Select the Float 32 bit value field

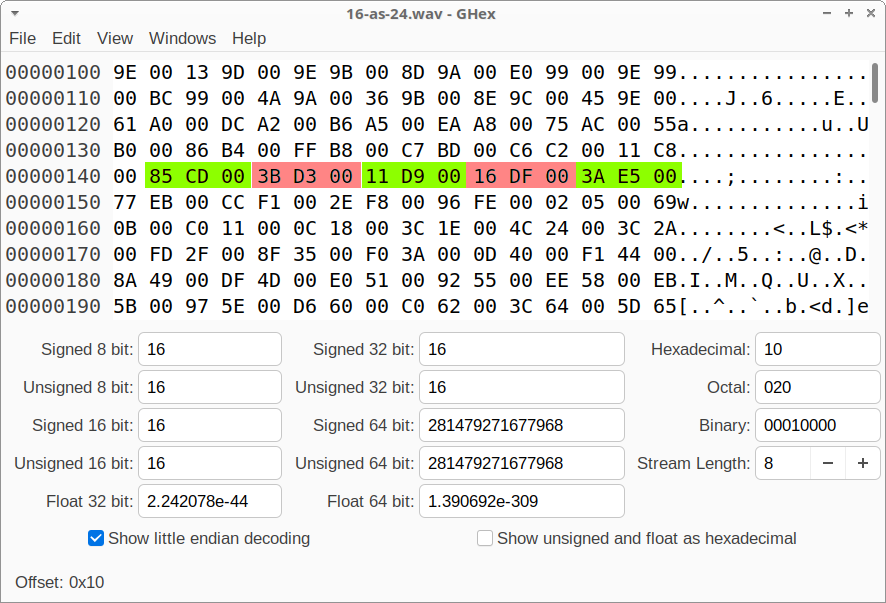209,501
